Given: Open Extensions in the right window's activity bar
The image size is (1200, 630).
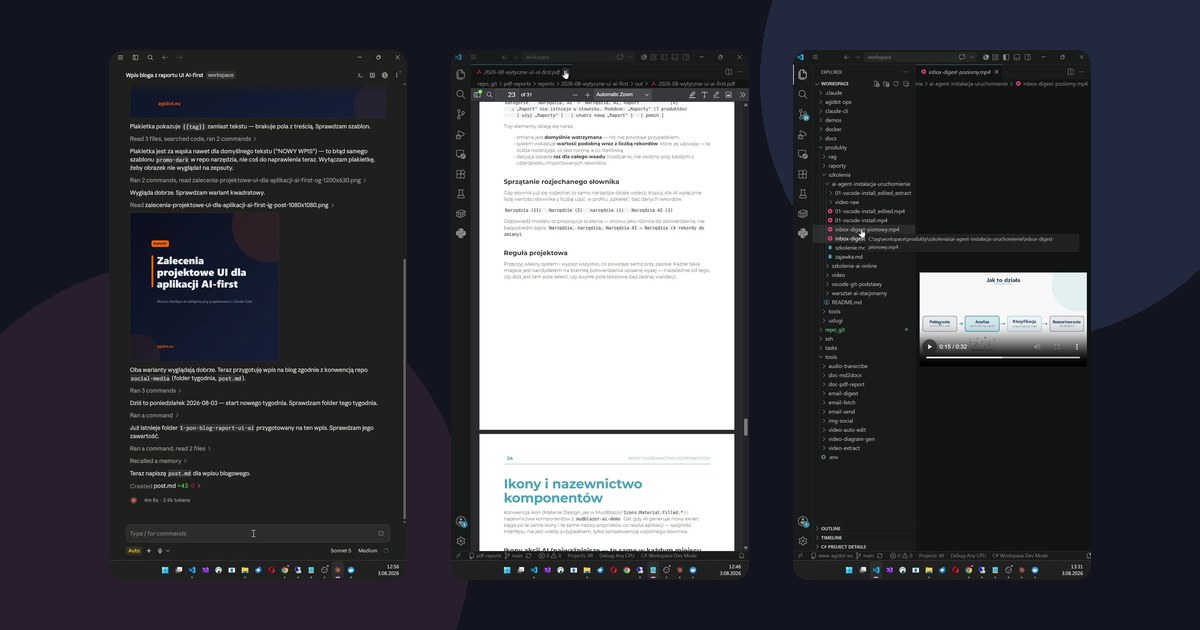Looking at the screenshot, I should [x=803, y=174].
